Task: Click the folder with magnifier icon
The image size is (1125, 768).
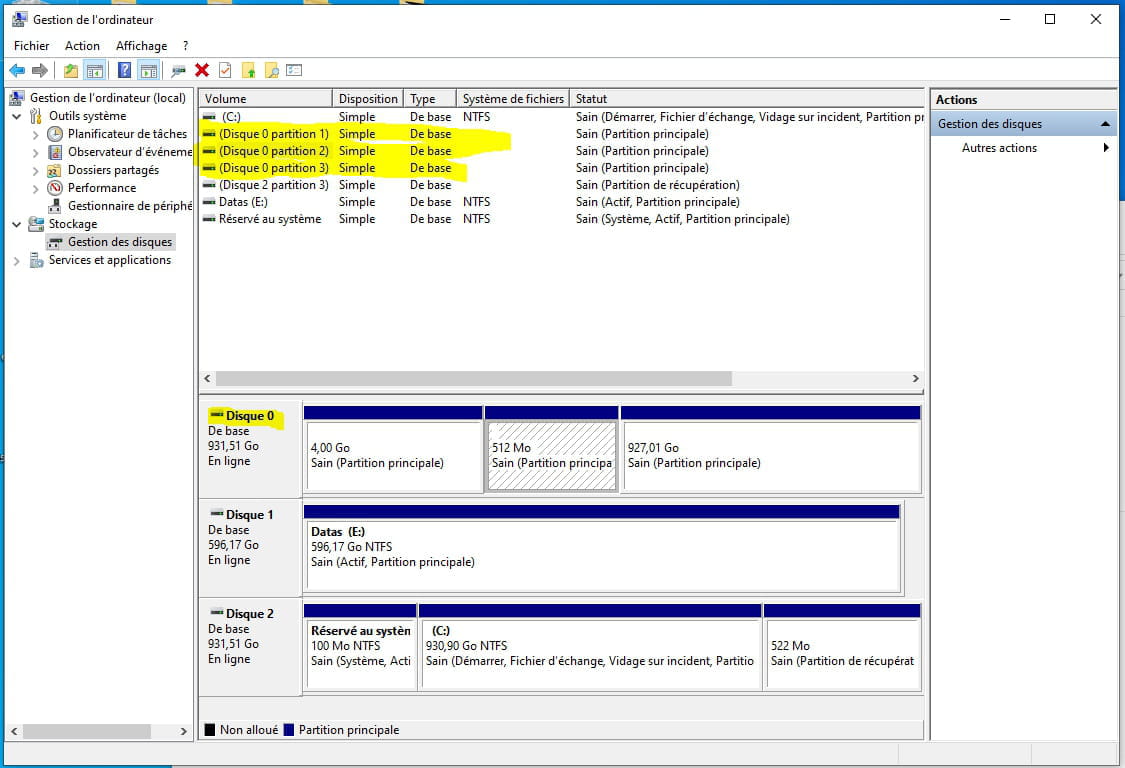Action: [x=271, y=70]
